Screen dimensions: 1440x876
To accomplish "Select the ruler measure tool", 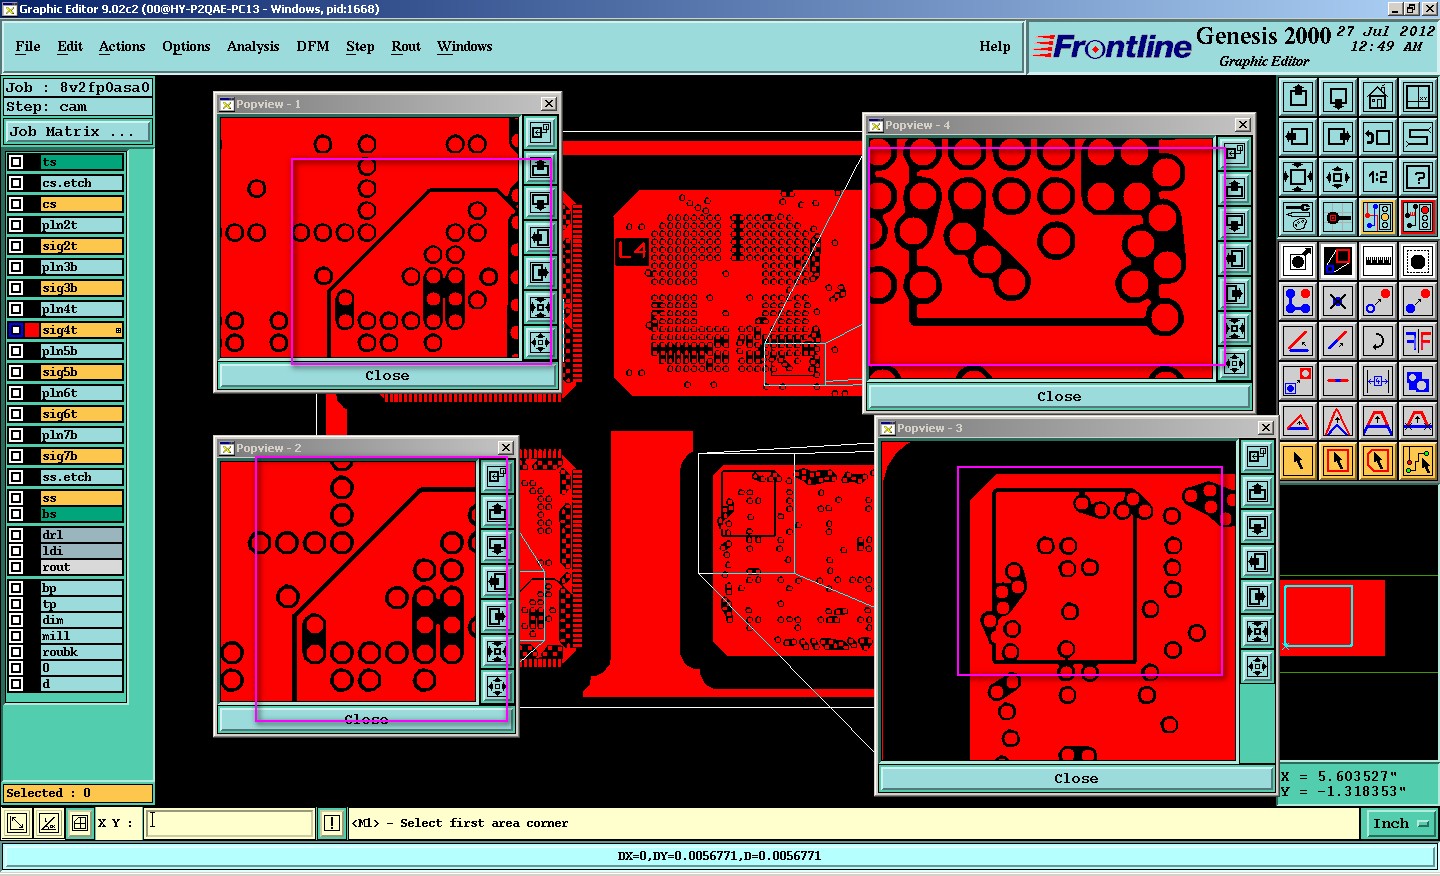I will [x=1378, y=261].
